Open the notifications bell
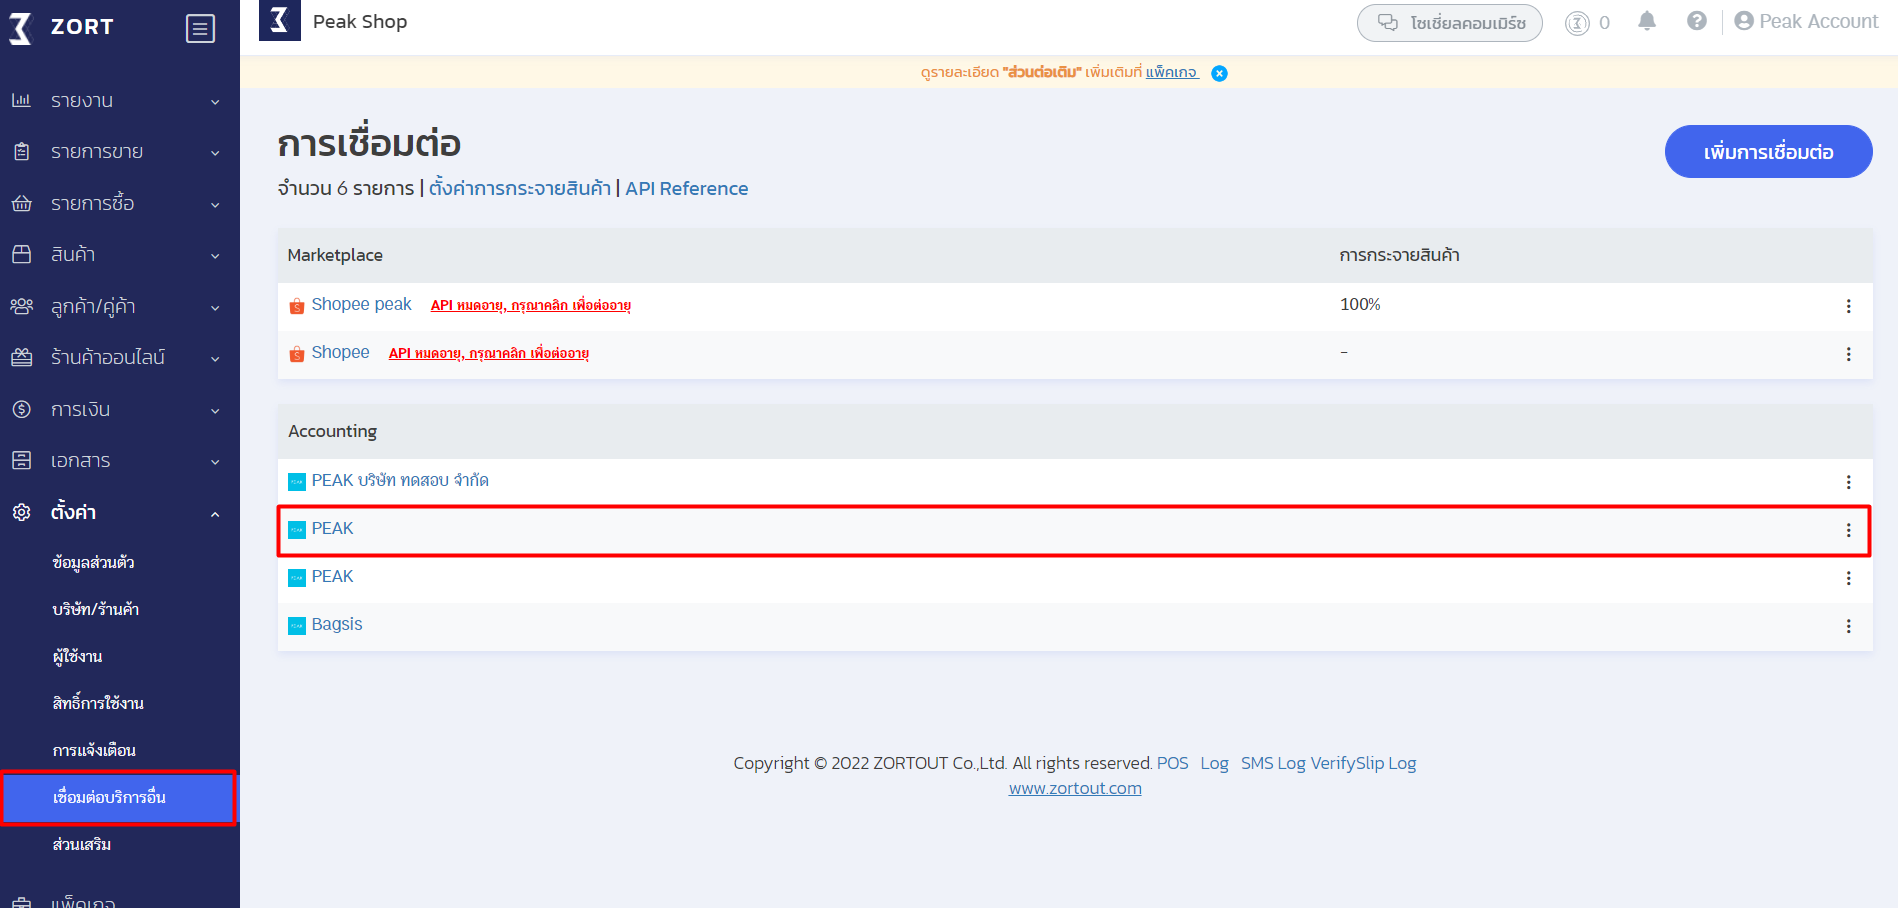The width and height of the screenshot is (1898, 908). (x=1647, y=22)
